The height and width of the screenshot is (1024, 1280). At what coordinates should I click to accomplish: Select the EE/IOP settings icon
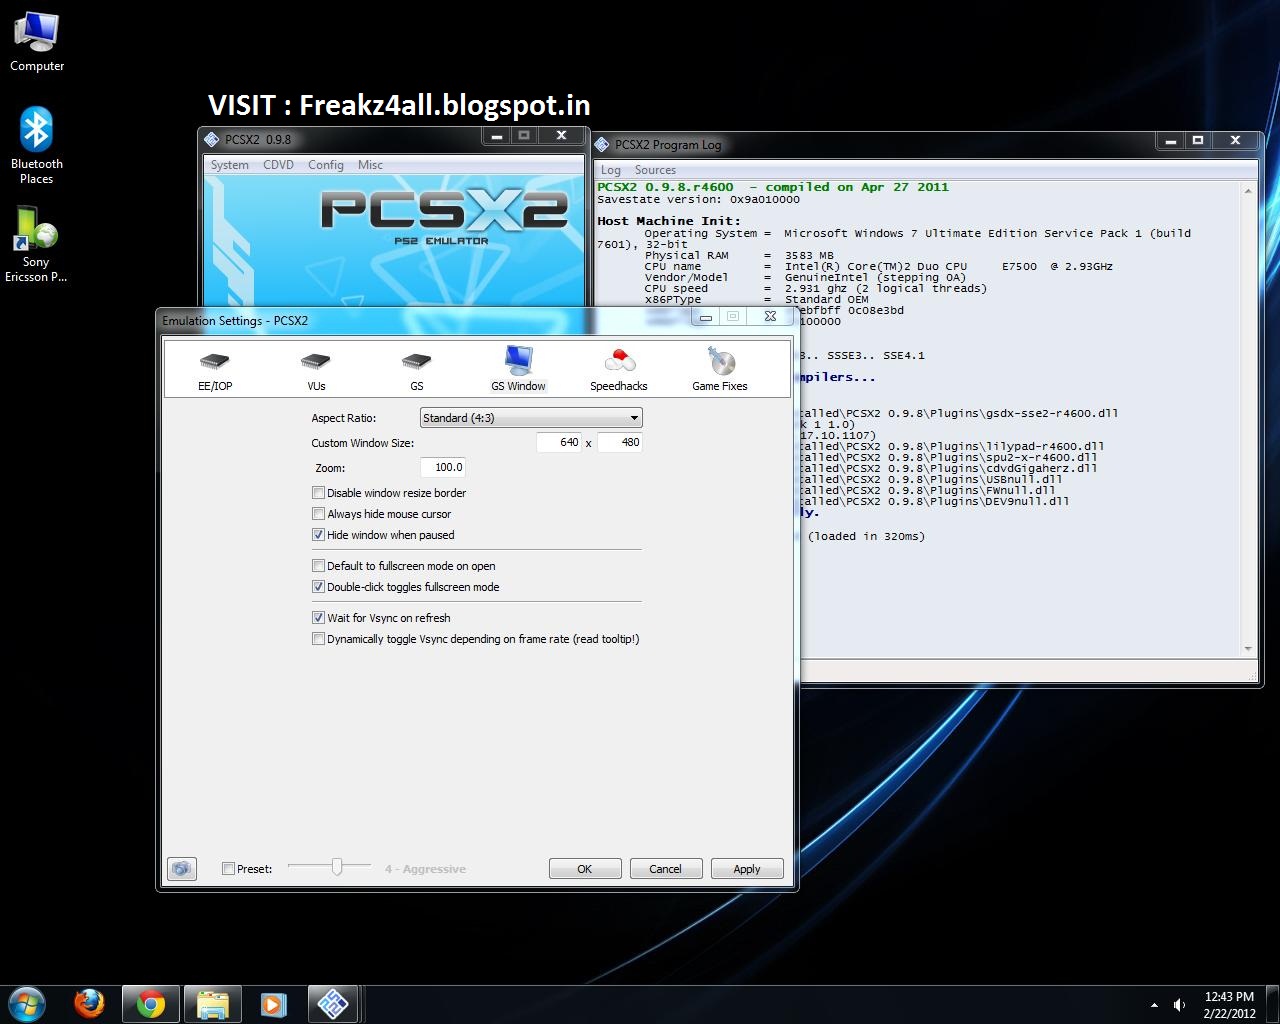(214, 366)
